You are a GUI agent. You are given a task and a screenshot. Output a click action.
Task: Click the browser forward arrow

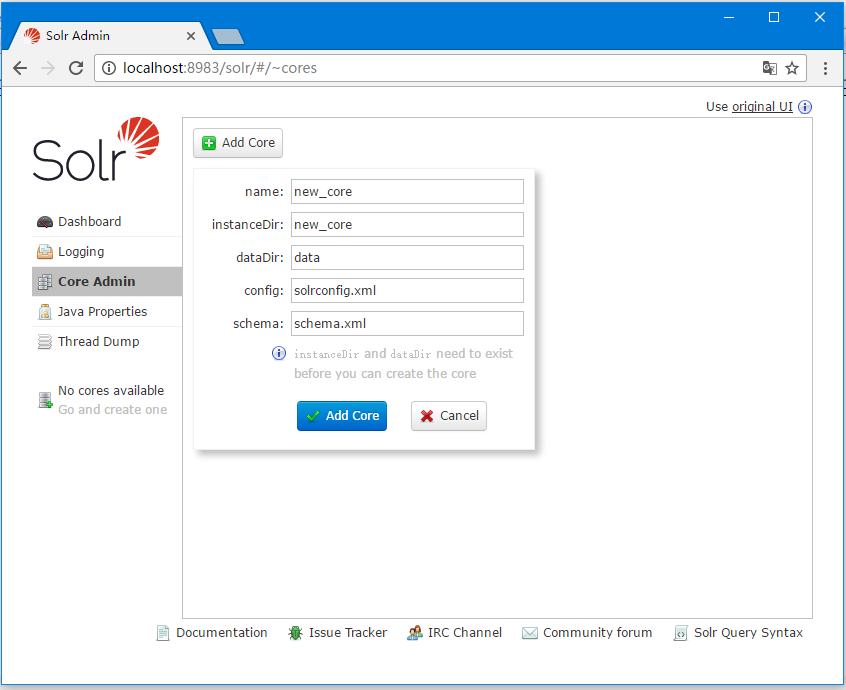coord(48,68)
